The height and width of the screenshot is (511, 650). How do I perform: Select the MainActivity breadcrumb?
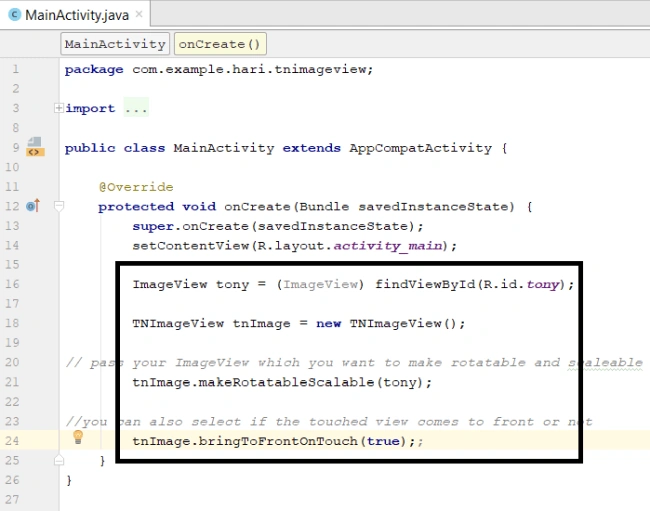115,44
